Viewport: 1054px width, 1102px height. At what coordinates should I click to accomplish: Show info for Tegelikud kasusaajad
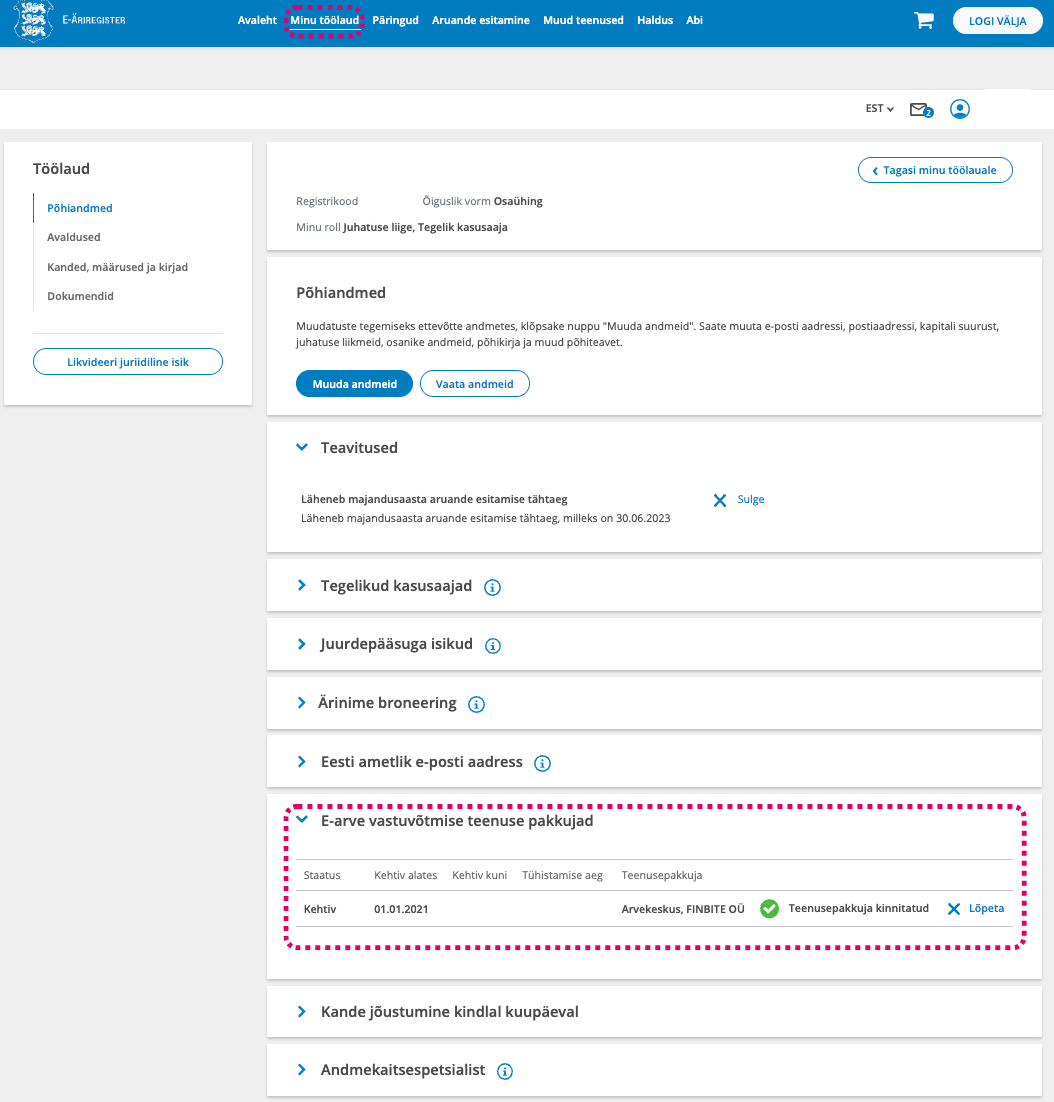click(492, 587)
